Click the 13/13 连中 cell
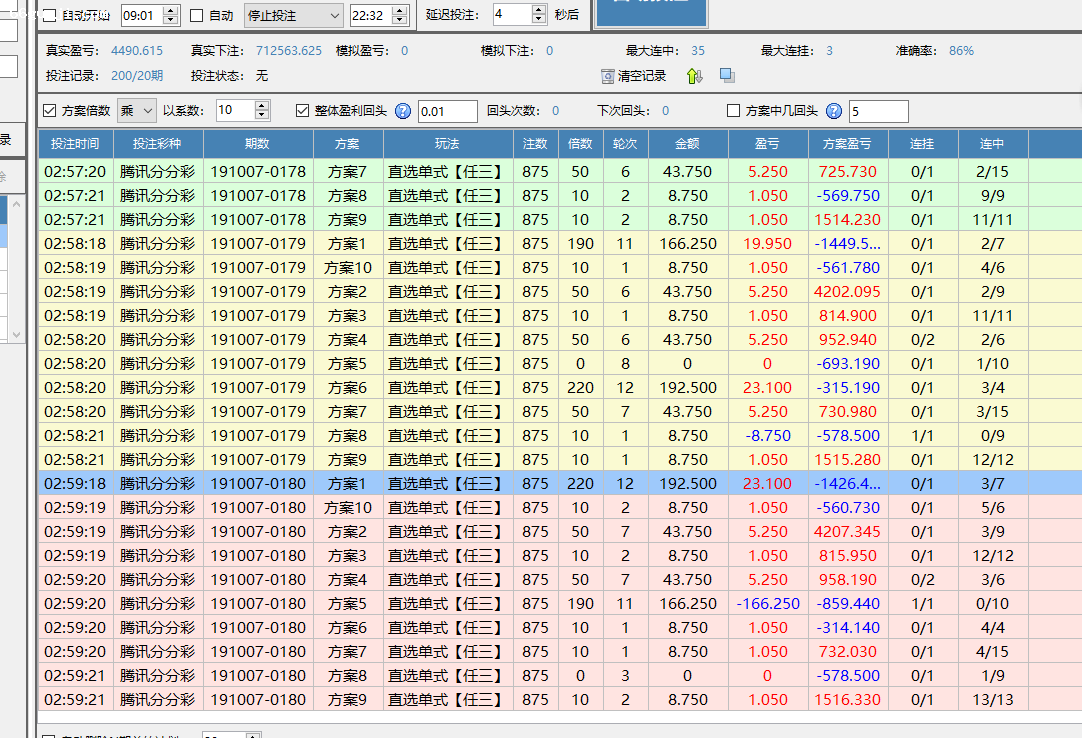Image resolution: width=1082 pixels, height=738 pixels. (x=992, y=699)
